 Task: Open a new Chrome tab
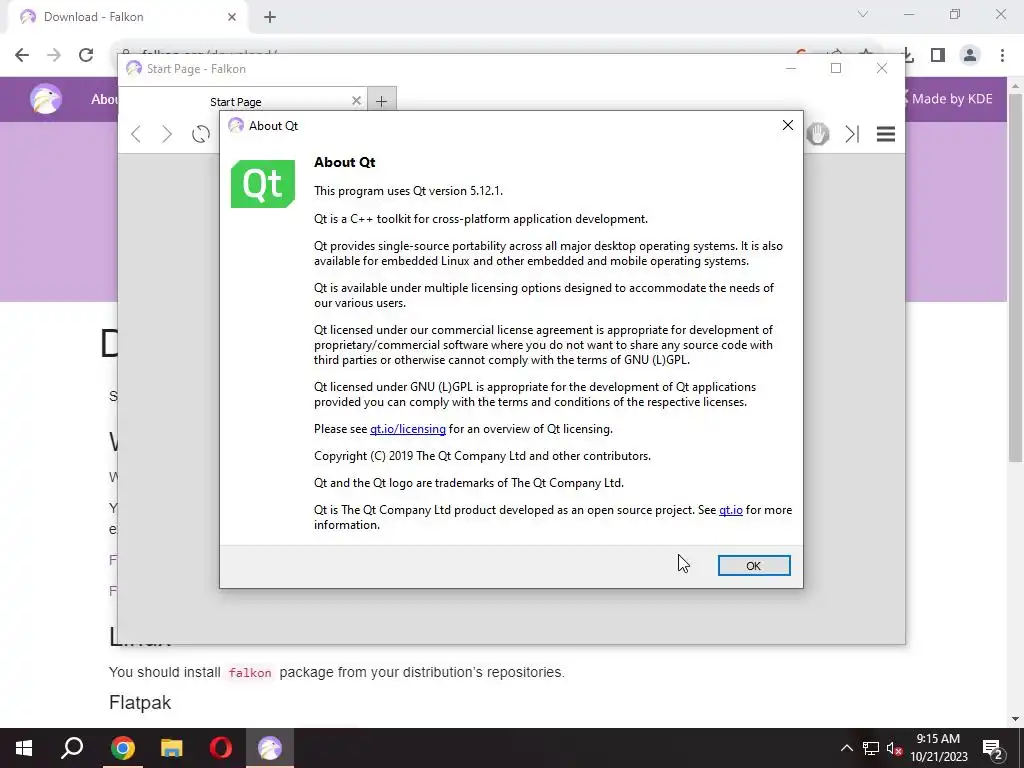[x=270, y=17]
